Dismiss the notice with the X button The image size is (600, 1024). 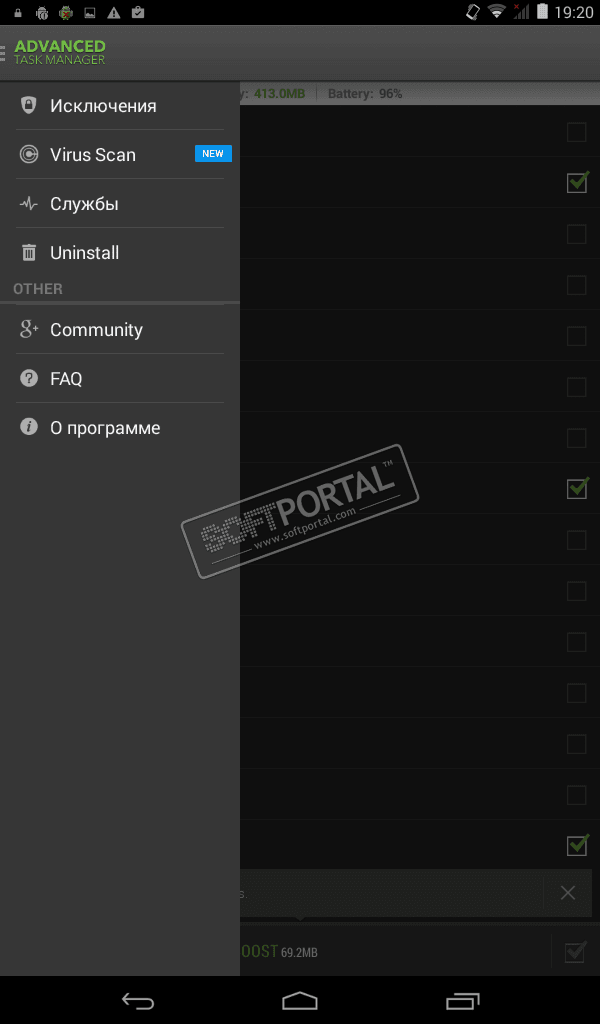point(567,893)
